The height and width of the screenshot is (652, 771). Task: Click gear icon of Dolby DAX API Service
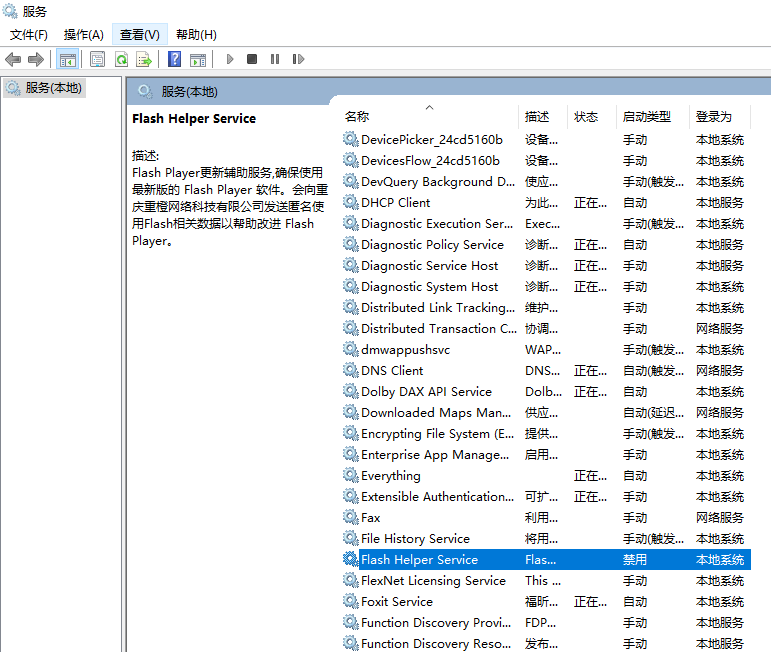351,391
